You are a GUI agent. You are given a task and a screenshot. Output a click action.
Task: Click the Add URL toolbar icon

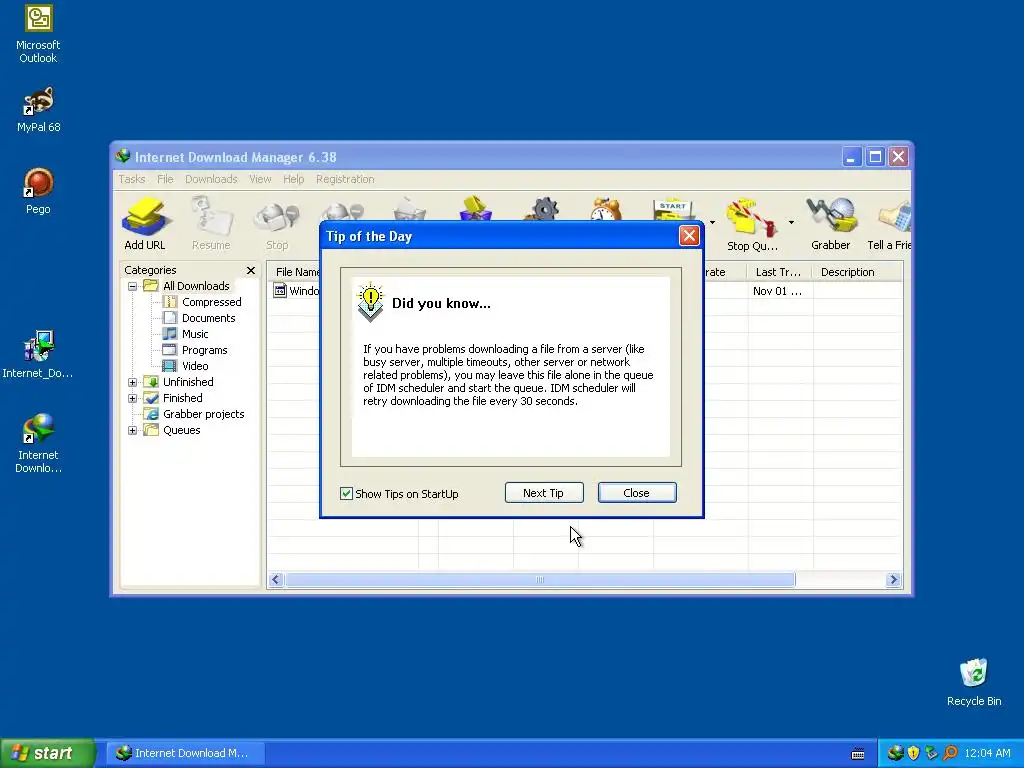[x=144, y=223]
